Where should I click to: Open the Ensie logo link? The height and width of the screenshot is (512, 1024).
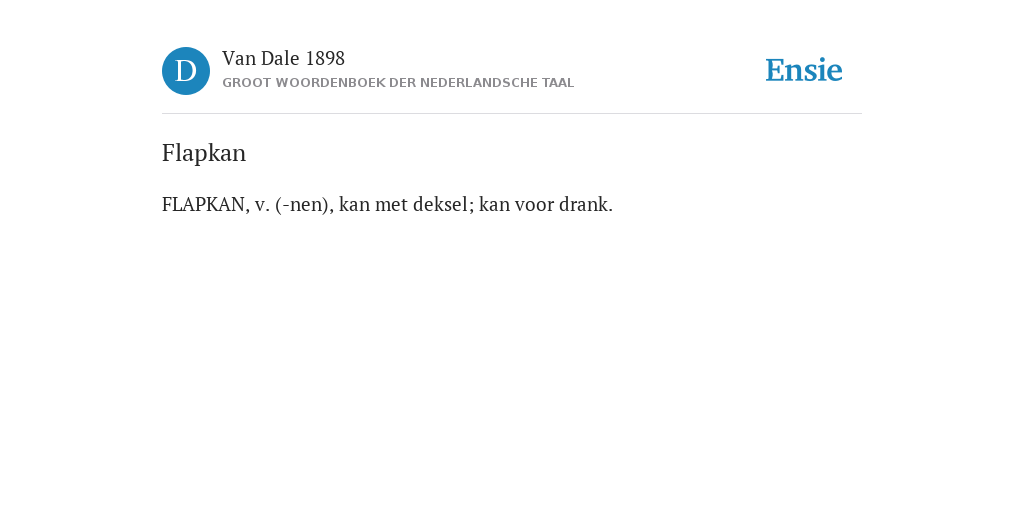click(804, 70)
